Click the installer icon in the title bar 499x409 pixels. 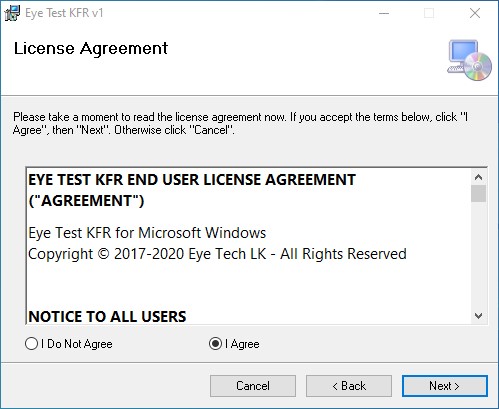pyautogui.click(x=12, y=13)
